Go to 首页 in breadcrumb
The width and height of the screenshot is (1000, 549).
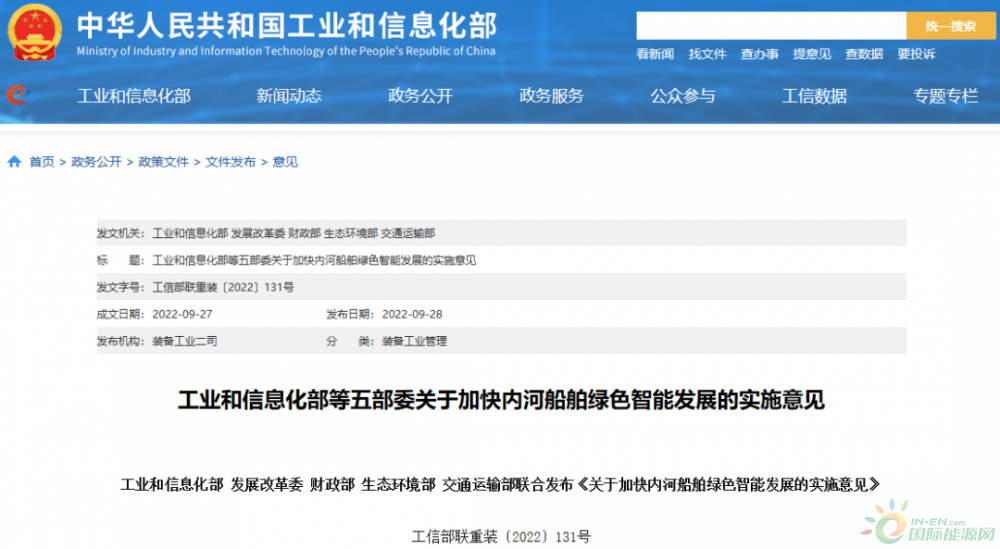[42, 162]
